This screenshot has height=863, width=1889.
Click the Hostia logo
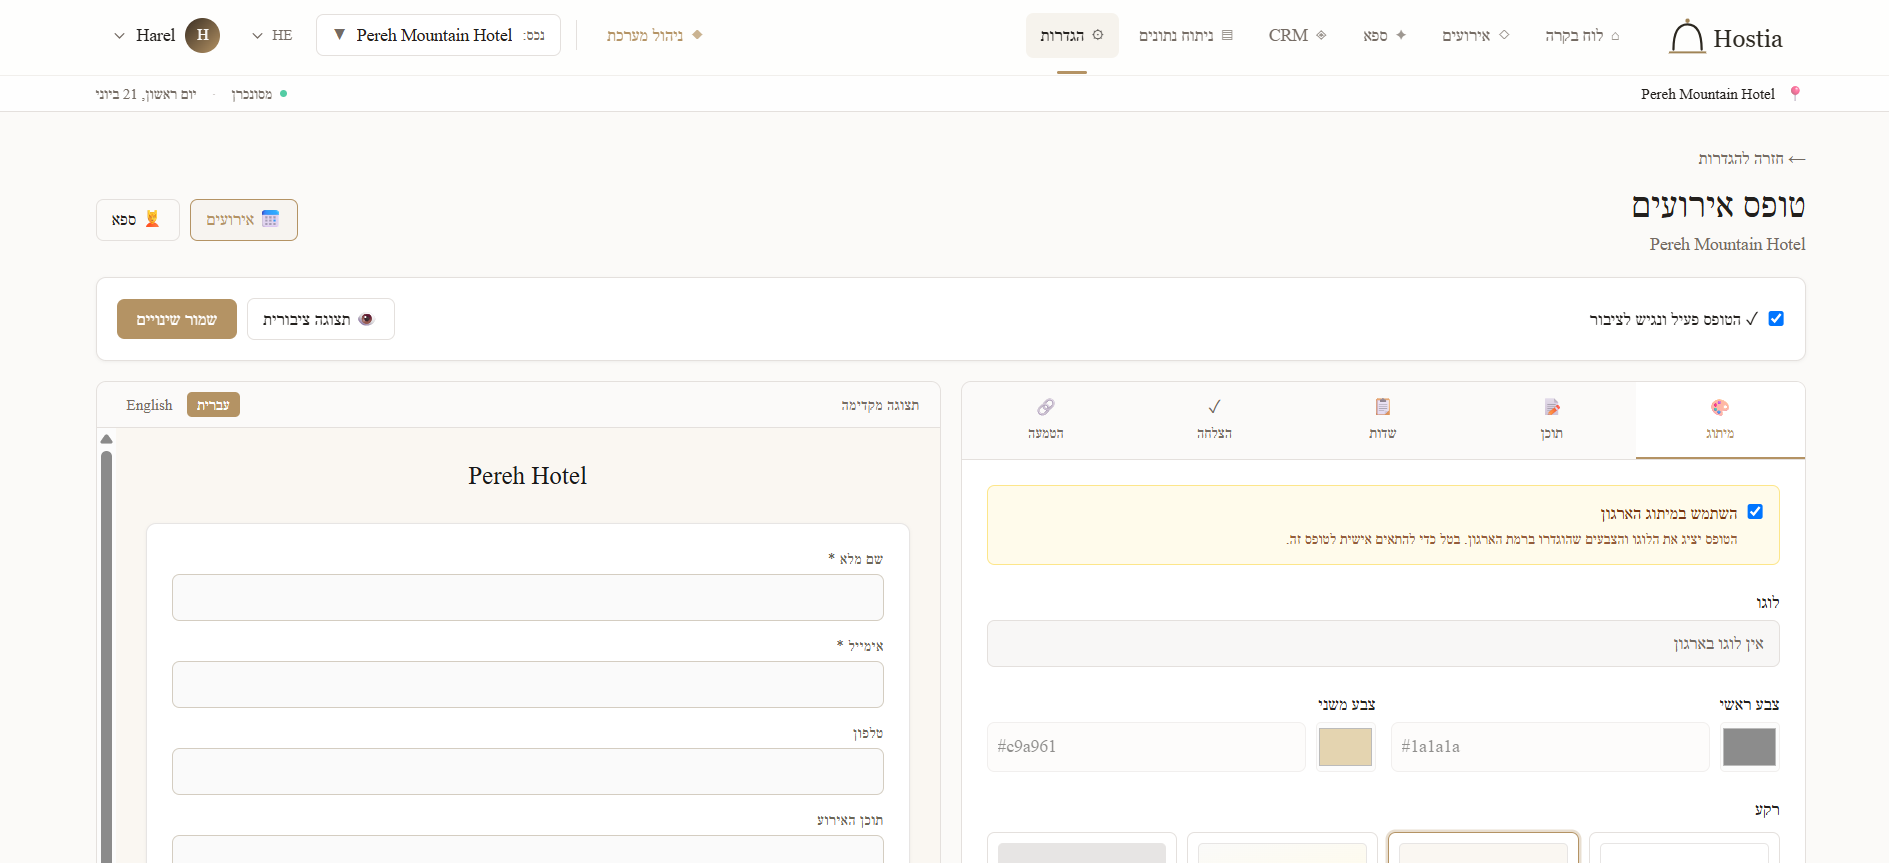[x=1726, y=38]
